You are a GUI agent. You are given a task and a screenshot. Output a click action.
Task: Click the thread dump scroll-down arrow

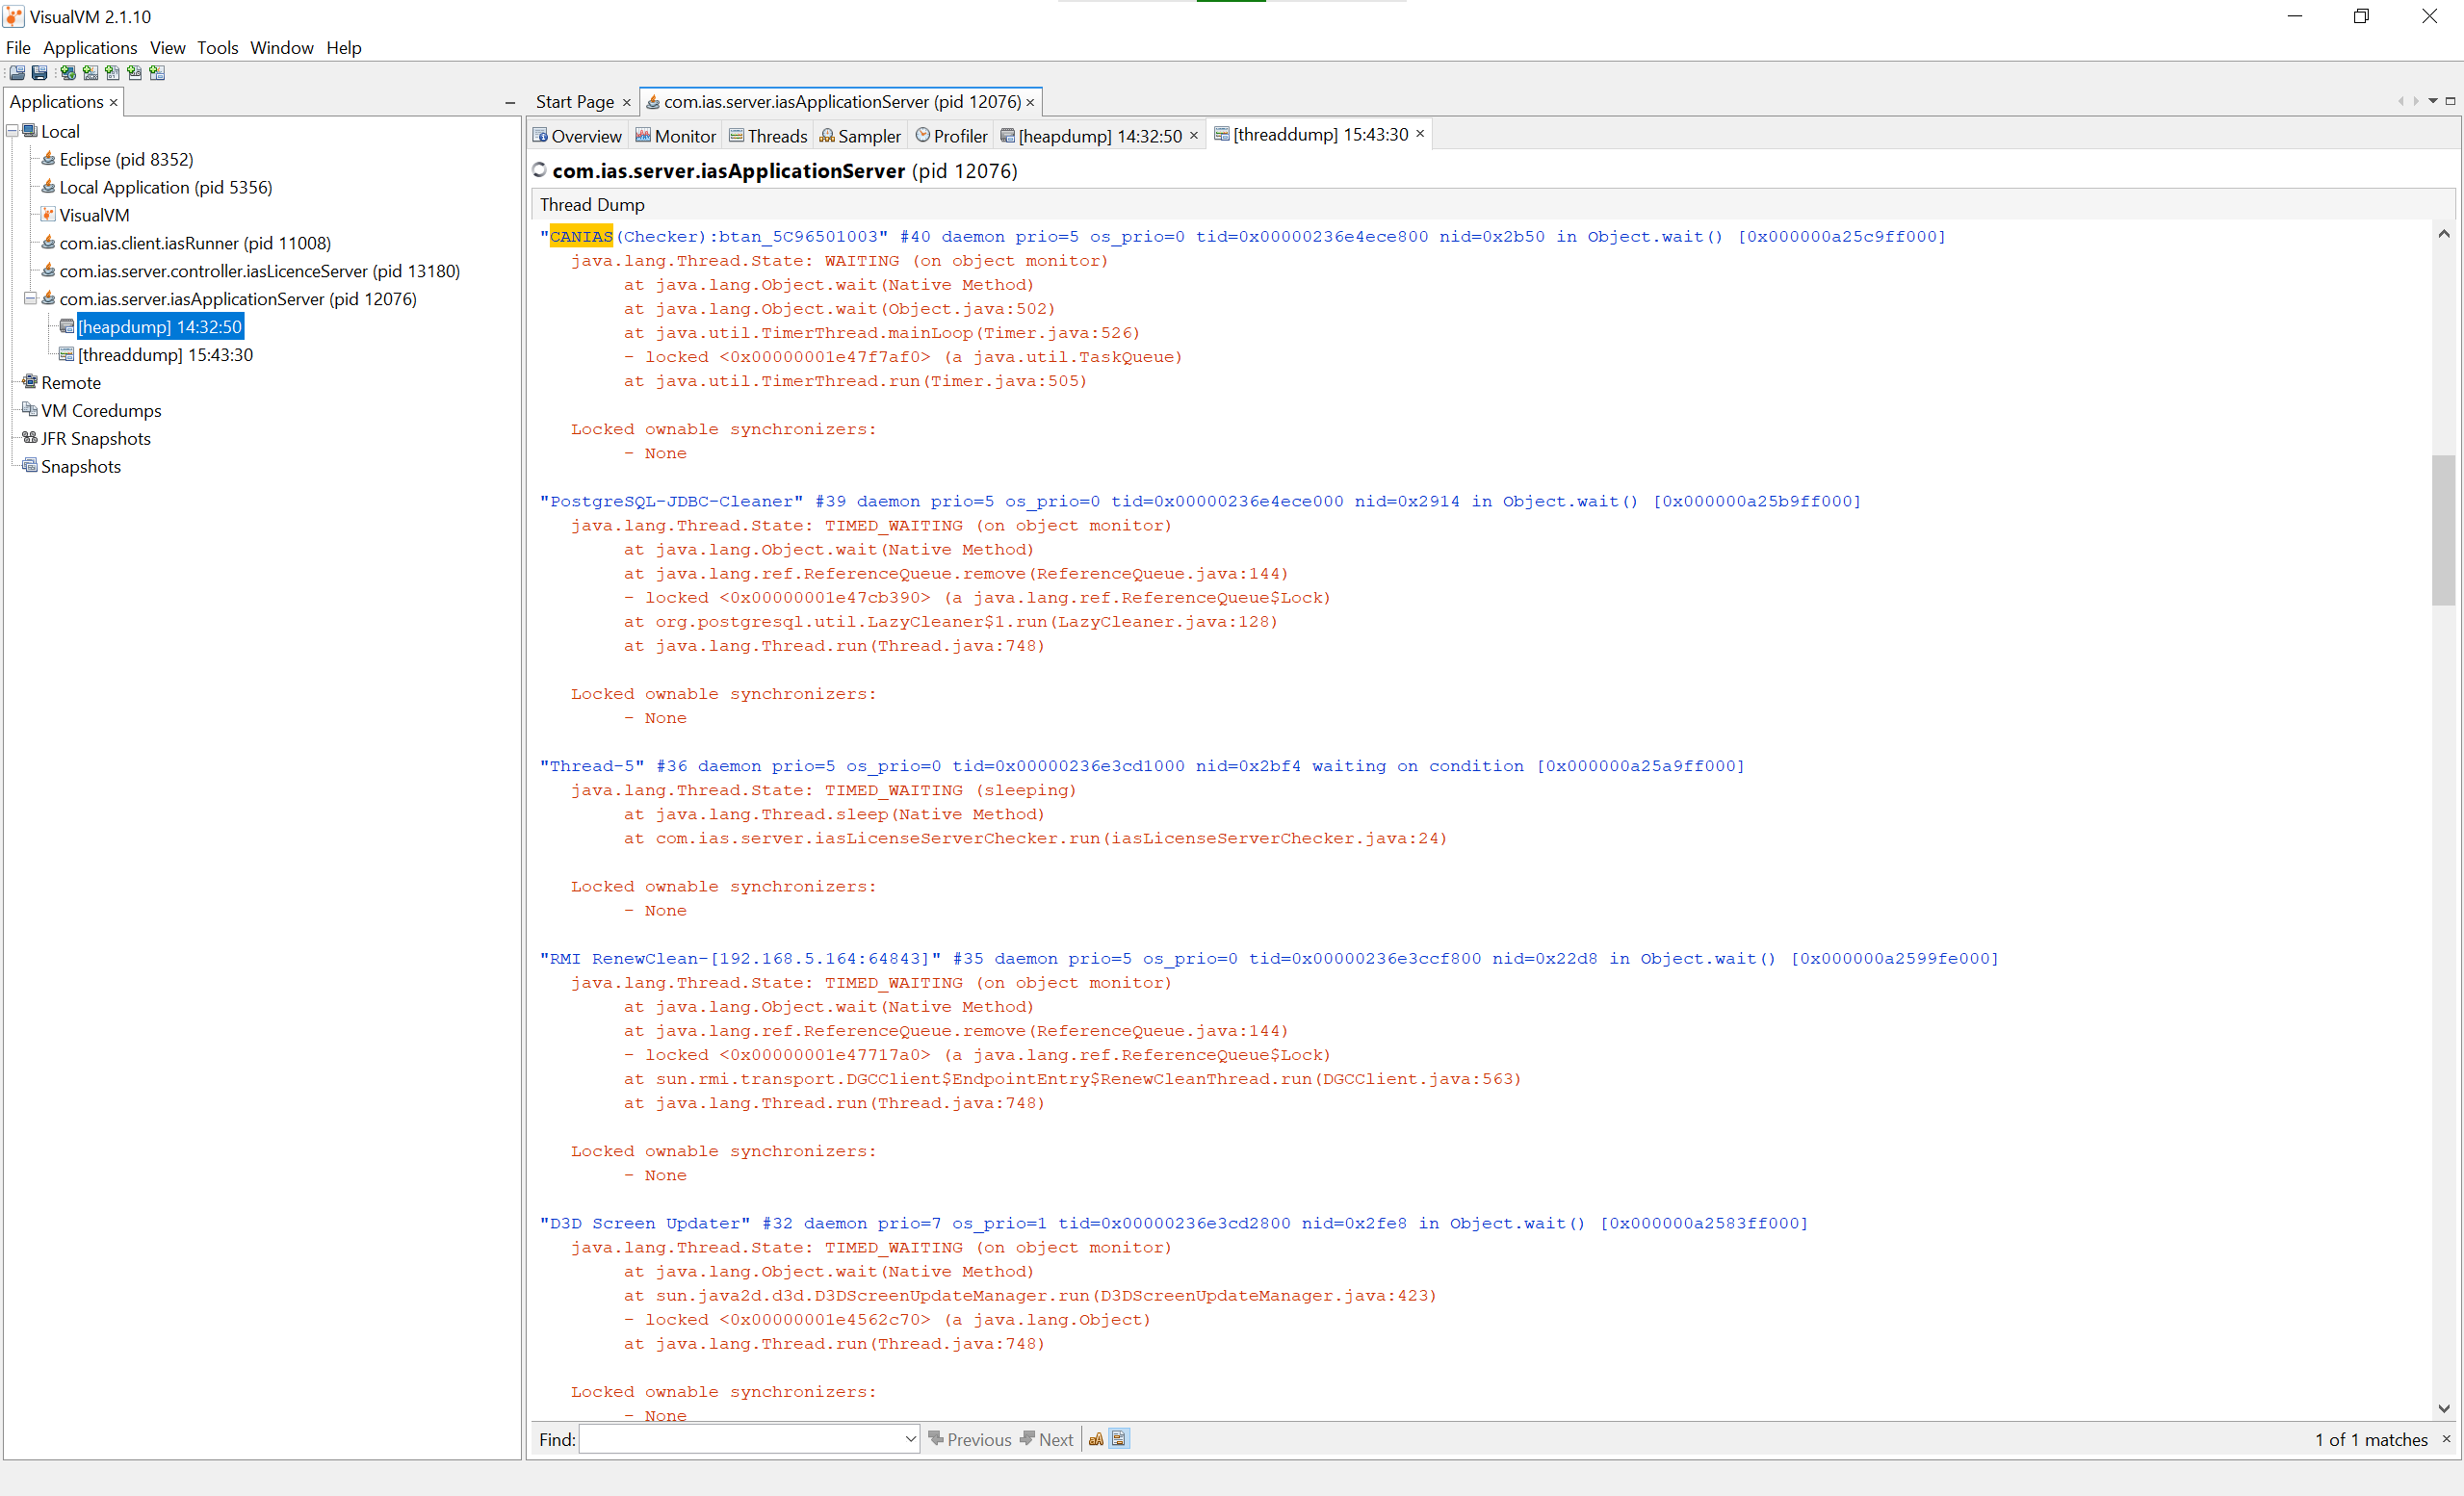click(x=2444, y=1408)
